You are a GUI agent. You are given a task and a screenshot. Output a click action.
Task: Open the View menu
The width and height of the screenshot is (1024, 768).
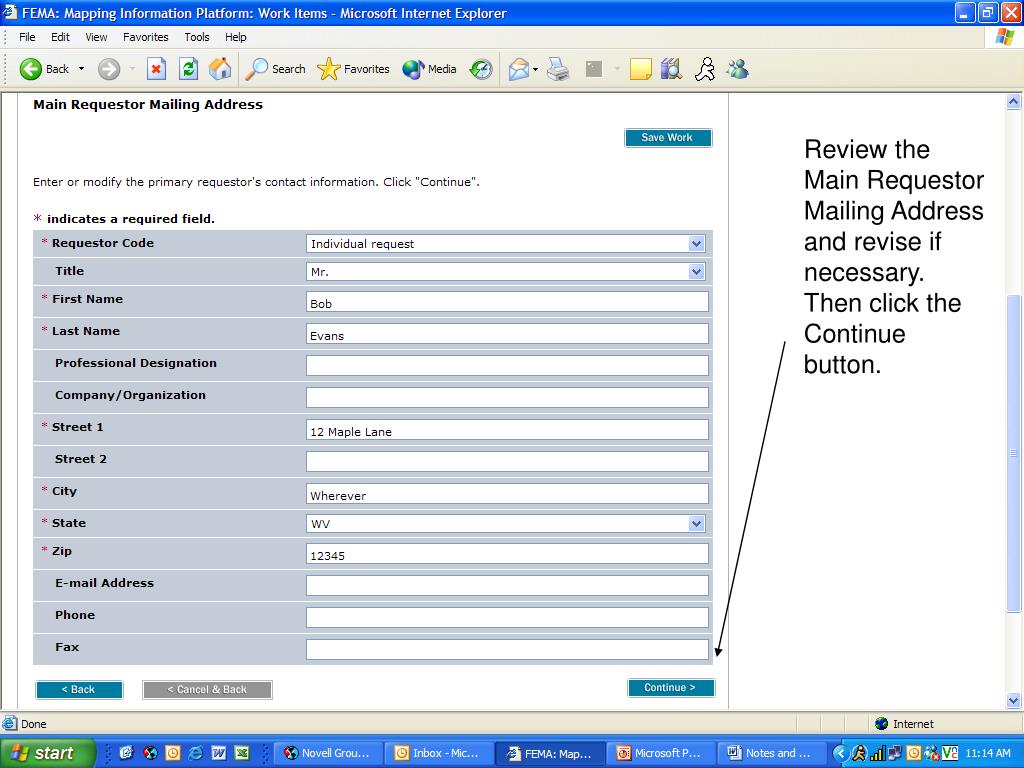pos(96,37)
